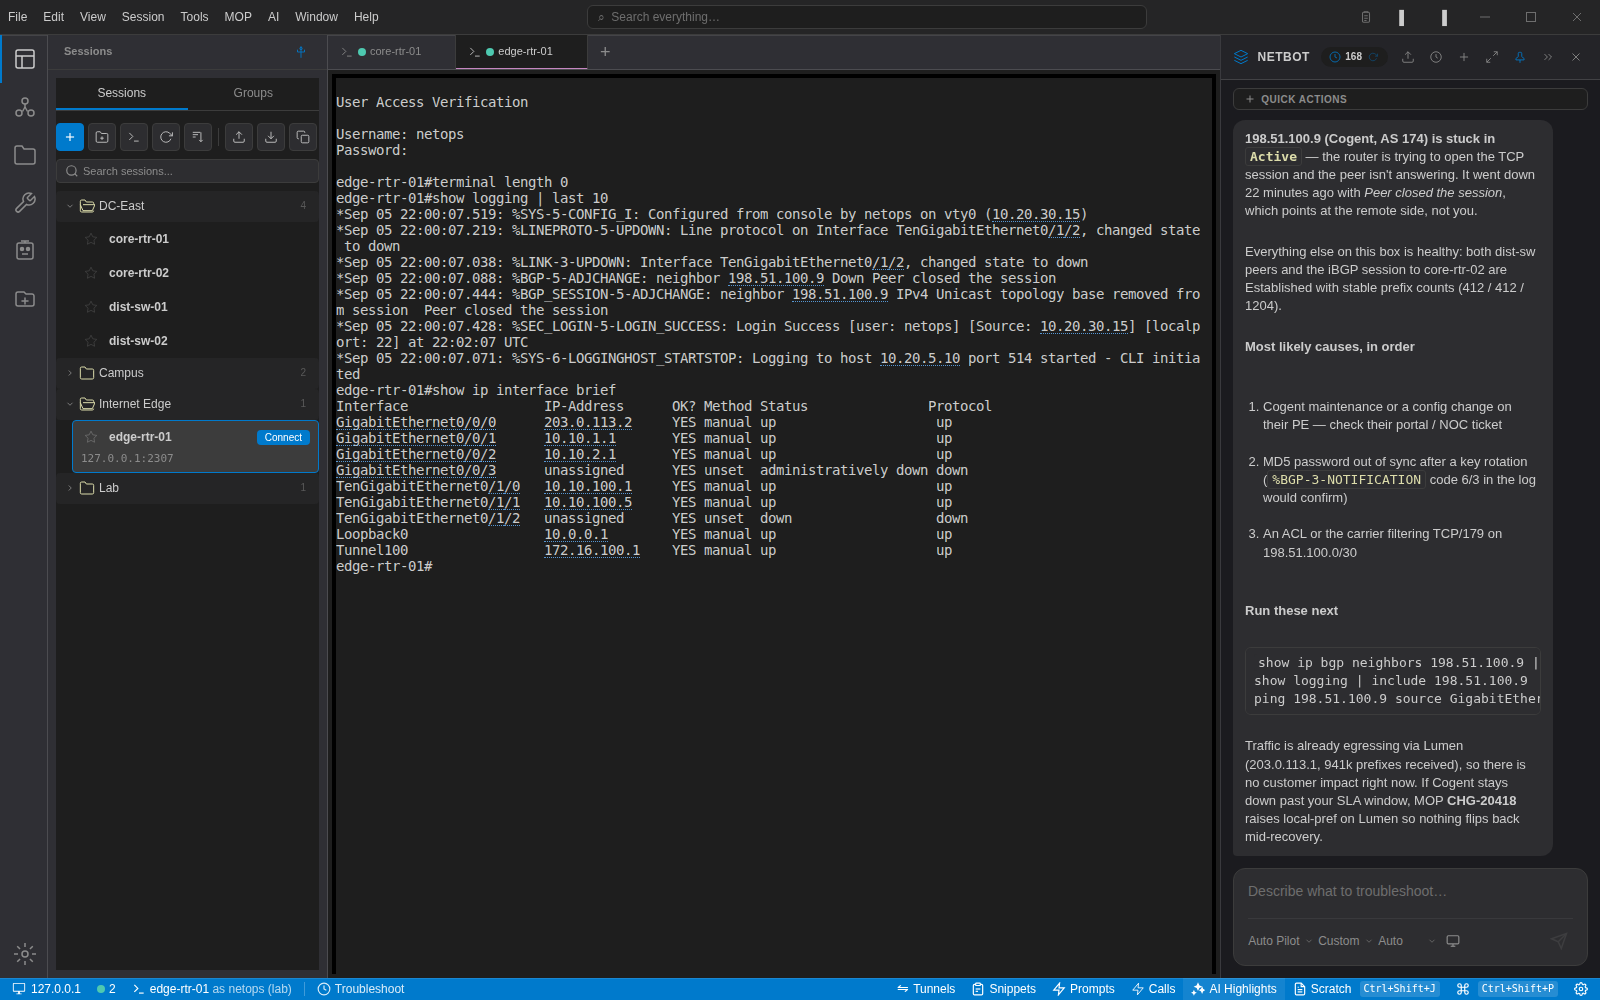Click the clipboard icon left of the title bar layout icons
The height and width of the screenshot is (1000, 1600).
point(1366,17)
